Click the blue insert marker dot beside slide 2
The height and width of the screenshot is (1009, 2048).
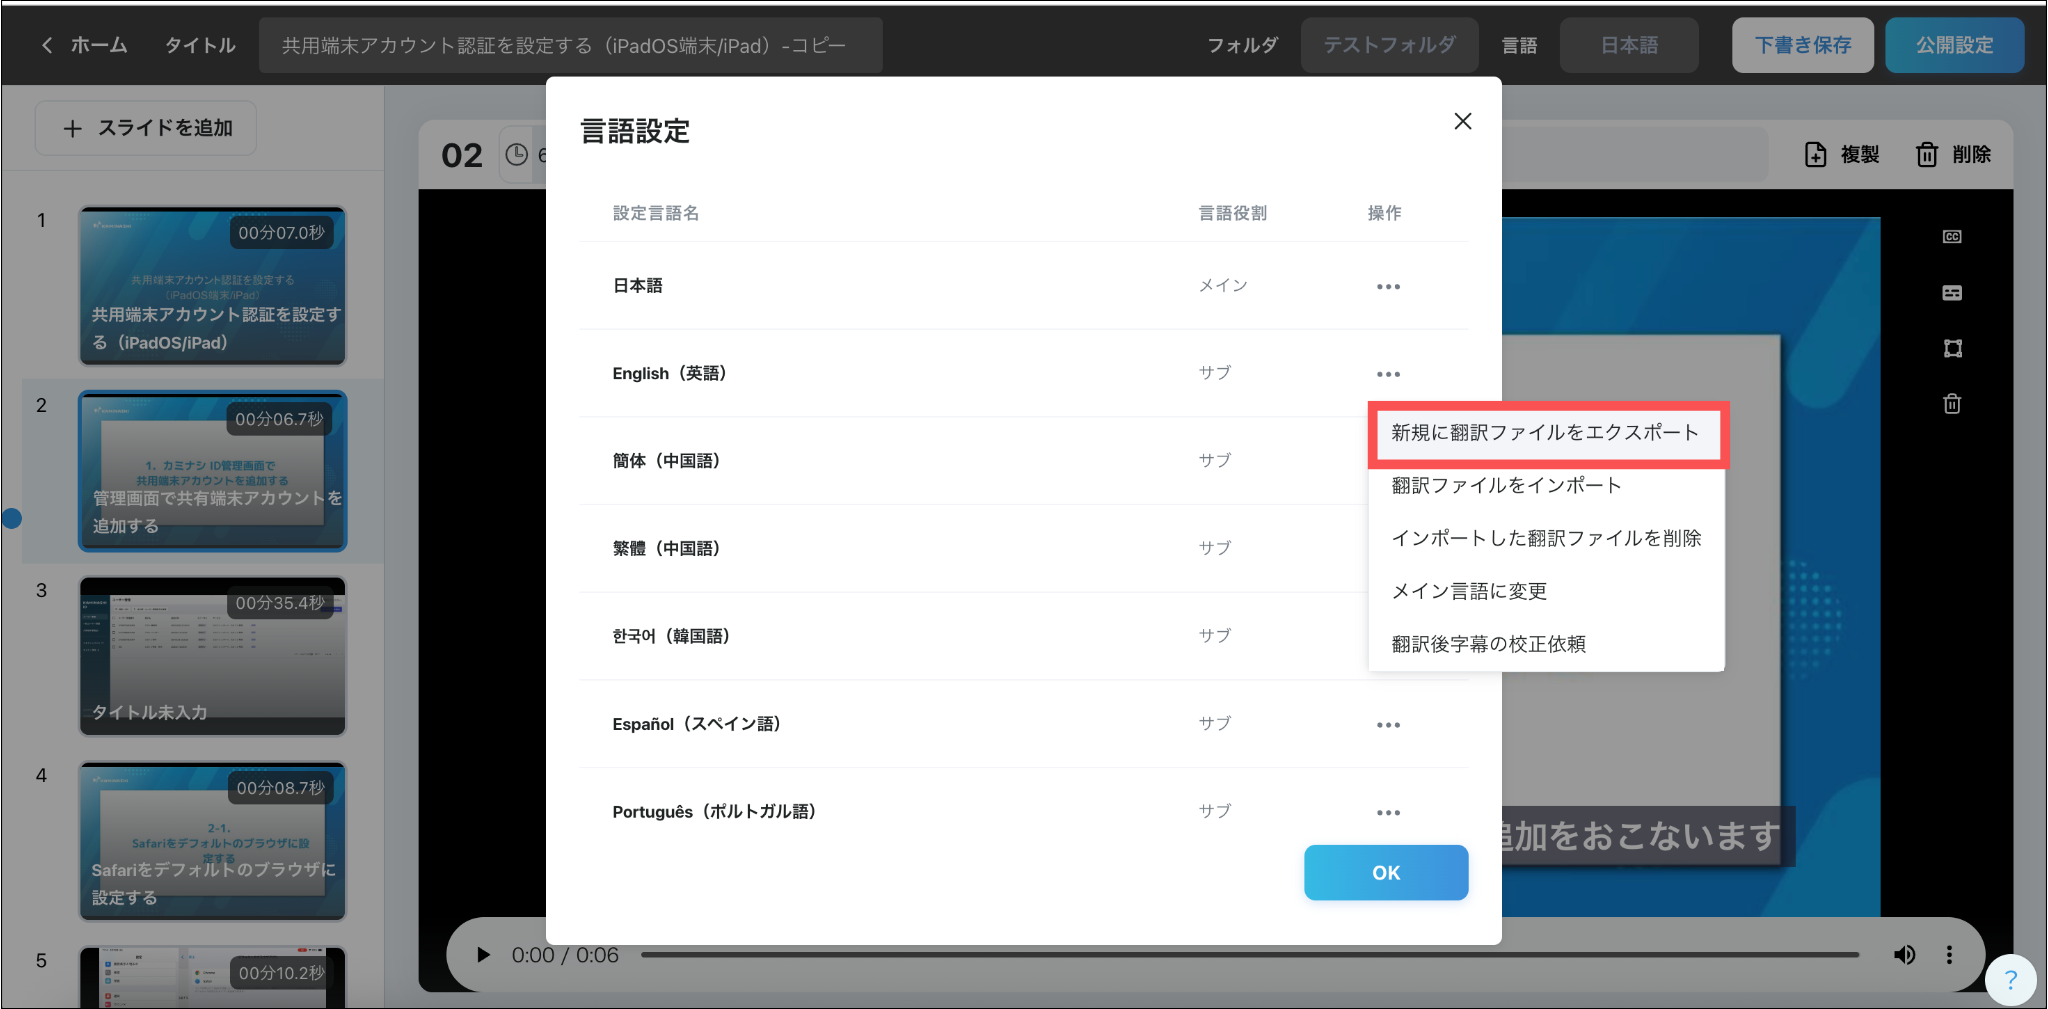point(11,518)
